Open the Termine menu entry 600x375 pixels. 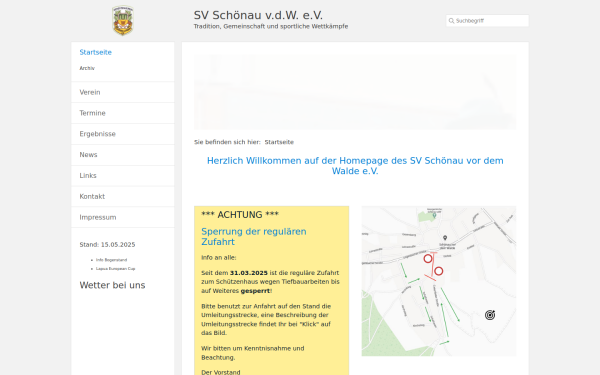pyautogui.click(x=122, y=113)
